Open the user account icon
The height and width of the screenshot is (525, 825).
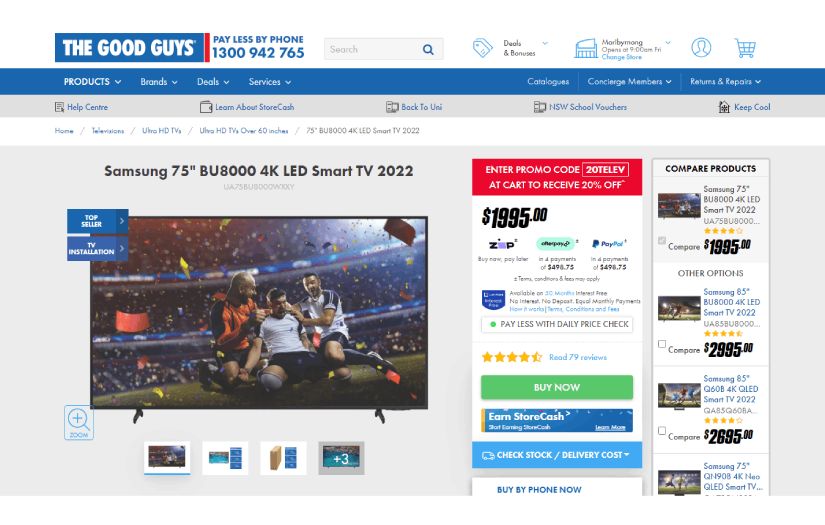701,47
